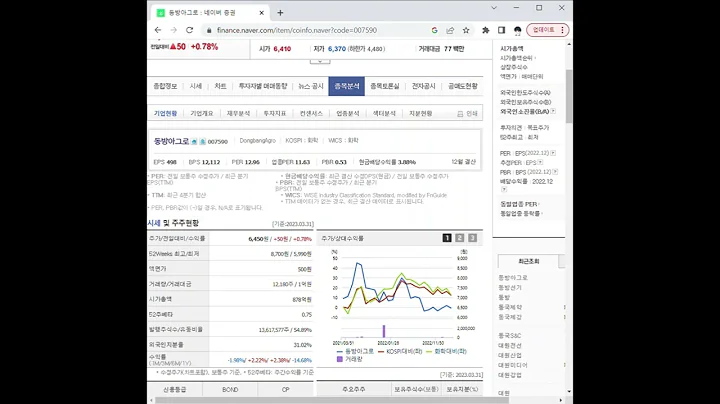This screenshot has height=404, width=720.
Task: Switch chart to view 1
Action: pyautogui.click(x=447, y=238)
